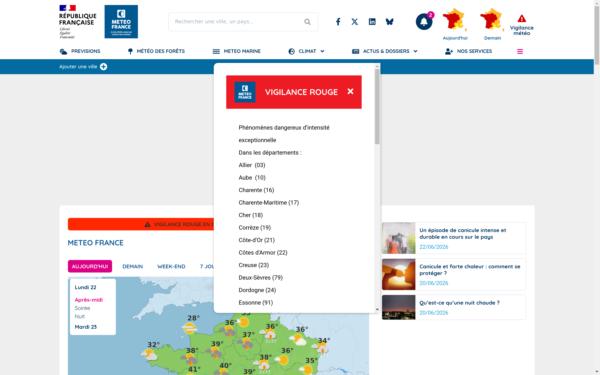The width and height of the screenshot is (600, 375).
Task: Click department Charente (16)
Action: pyautogui.click(x=256, y=190)
